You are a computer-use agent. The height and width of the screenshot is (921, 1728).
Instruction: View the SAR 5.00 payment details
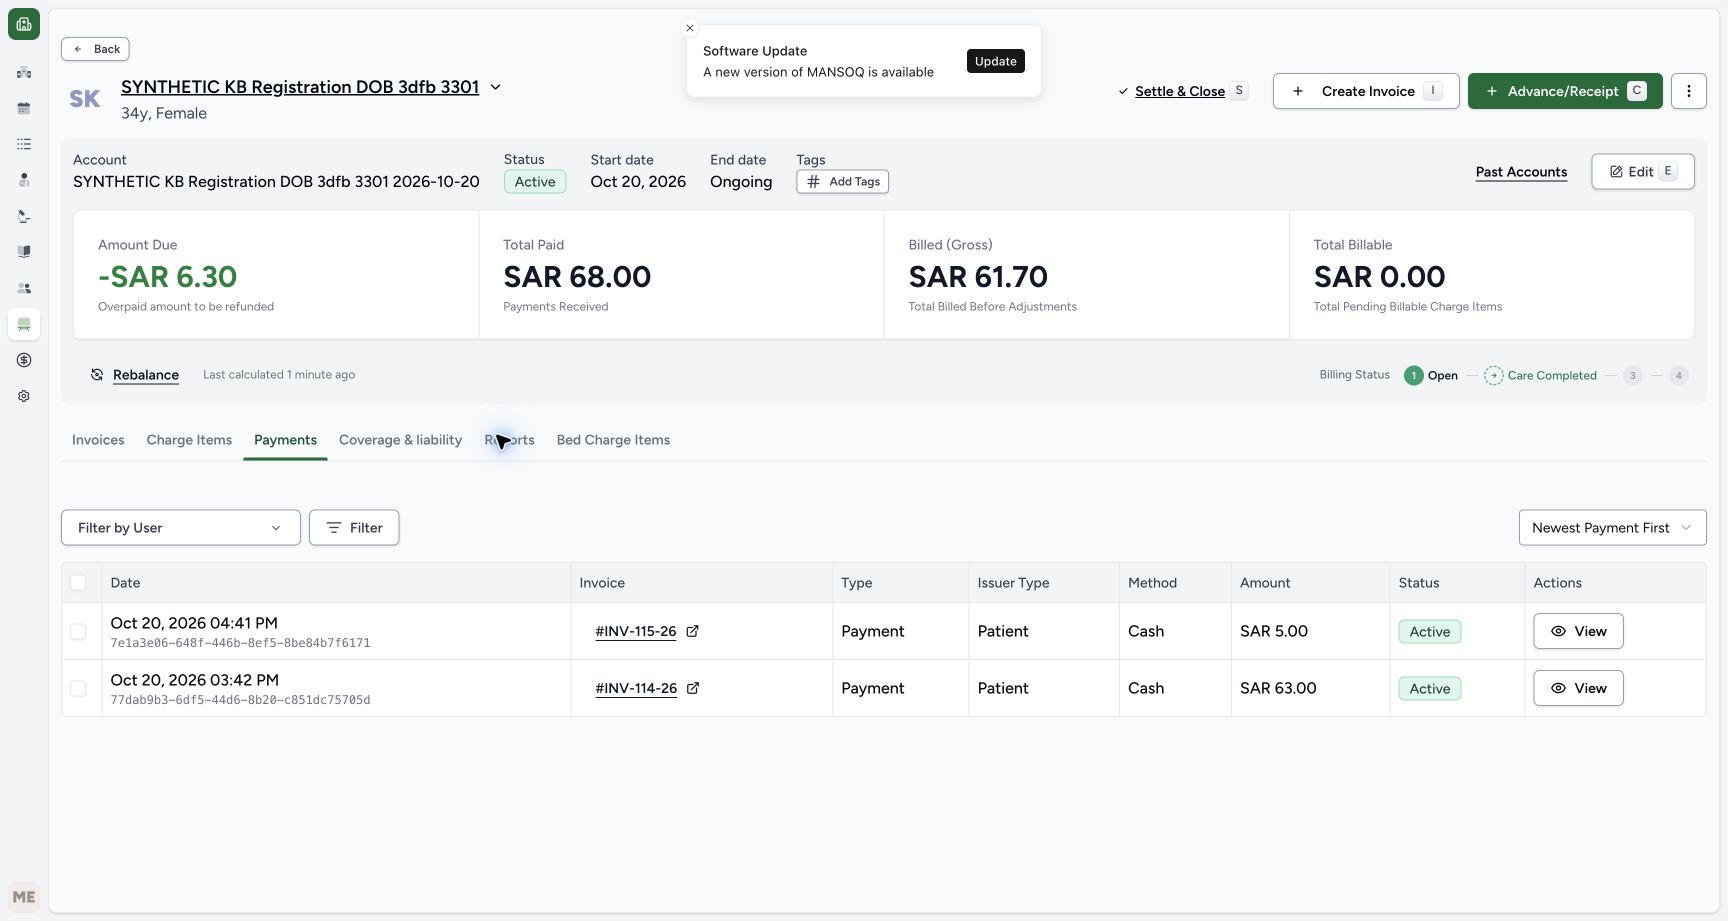pyautogui.click(x=1578, y=631)
